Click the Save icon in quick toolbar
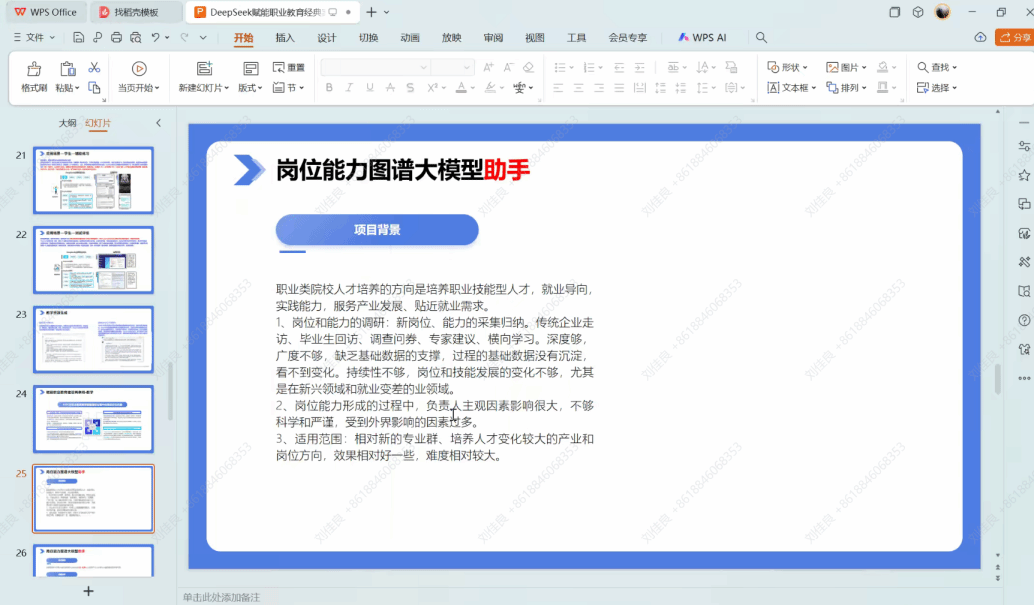Image resolution: width=1034 pixels, height=605 pixels. point(79,38)
